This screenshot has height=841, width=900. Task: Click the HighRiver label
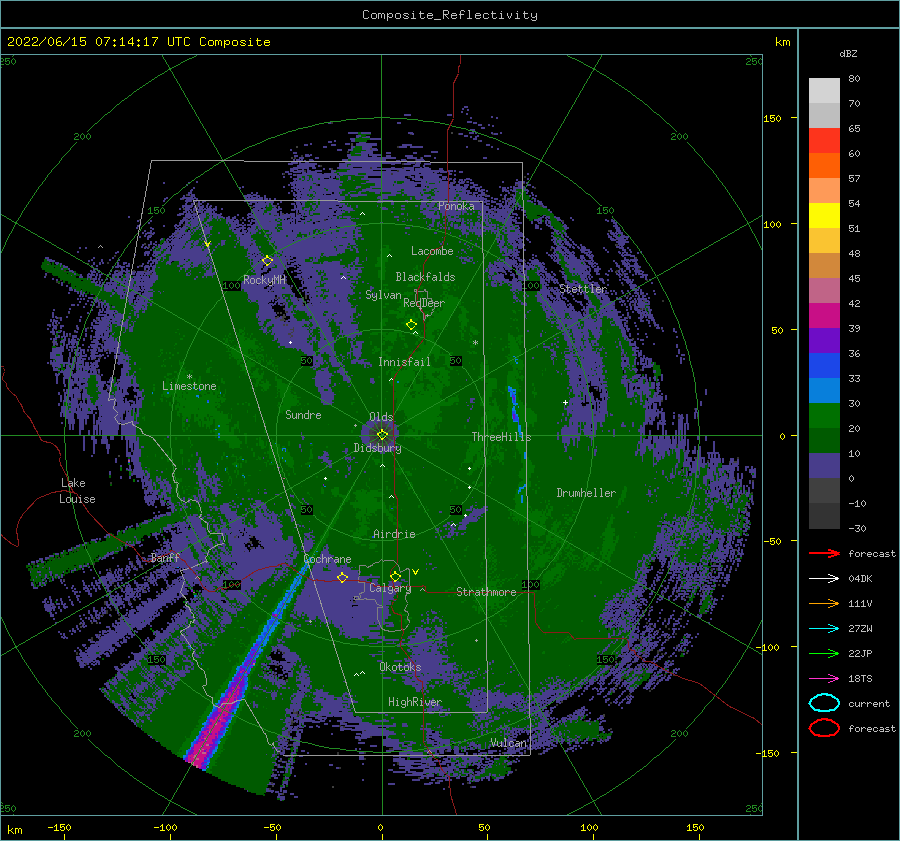coord(415,702)
